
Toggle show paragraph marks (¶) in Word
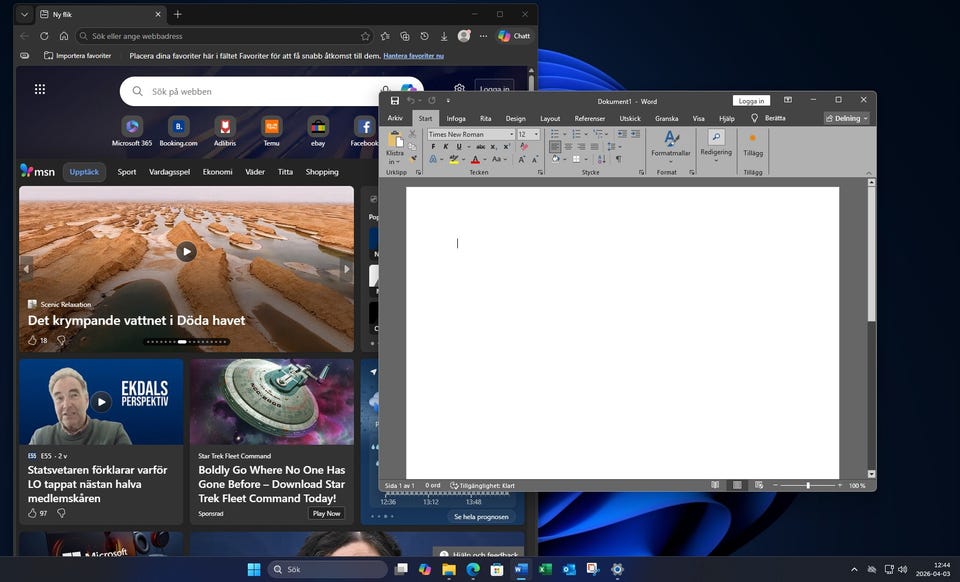pyautogui.click(x=618, y=159)
